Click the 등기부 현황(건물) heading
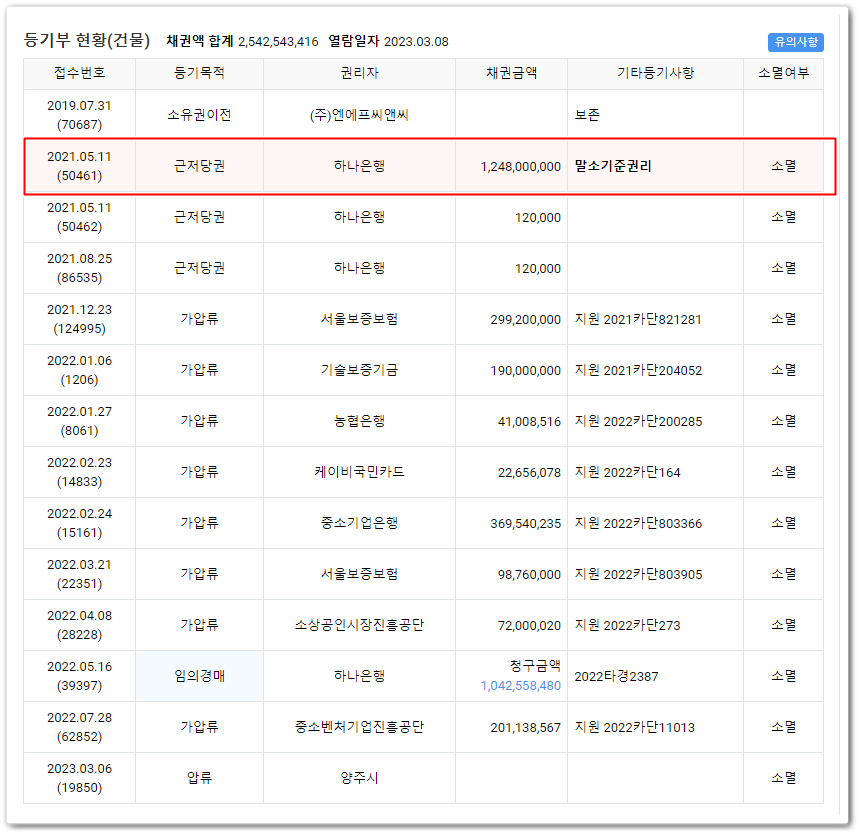Viewport: 861px width, 836px height. [x=87, y=40]
